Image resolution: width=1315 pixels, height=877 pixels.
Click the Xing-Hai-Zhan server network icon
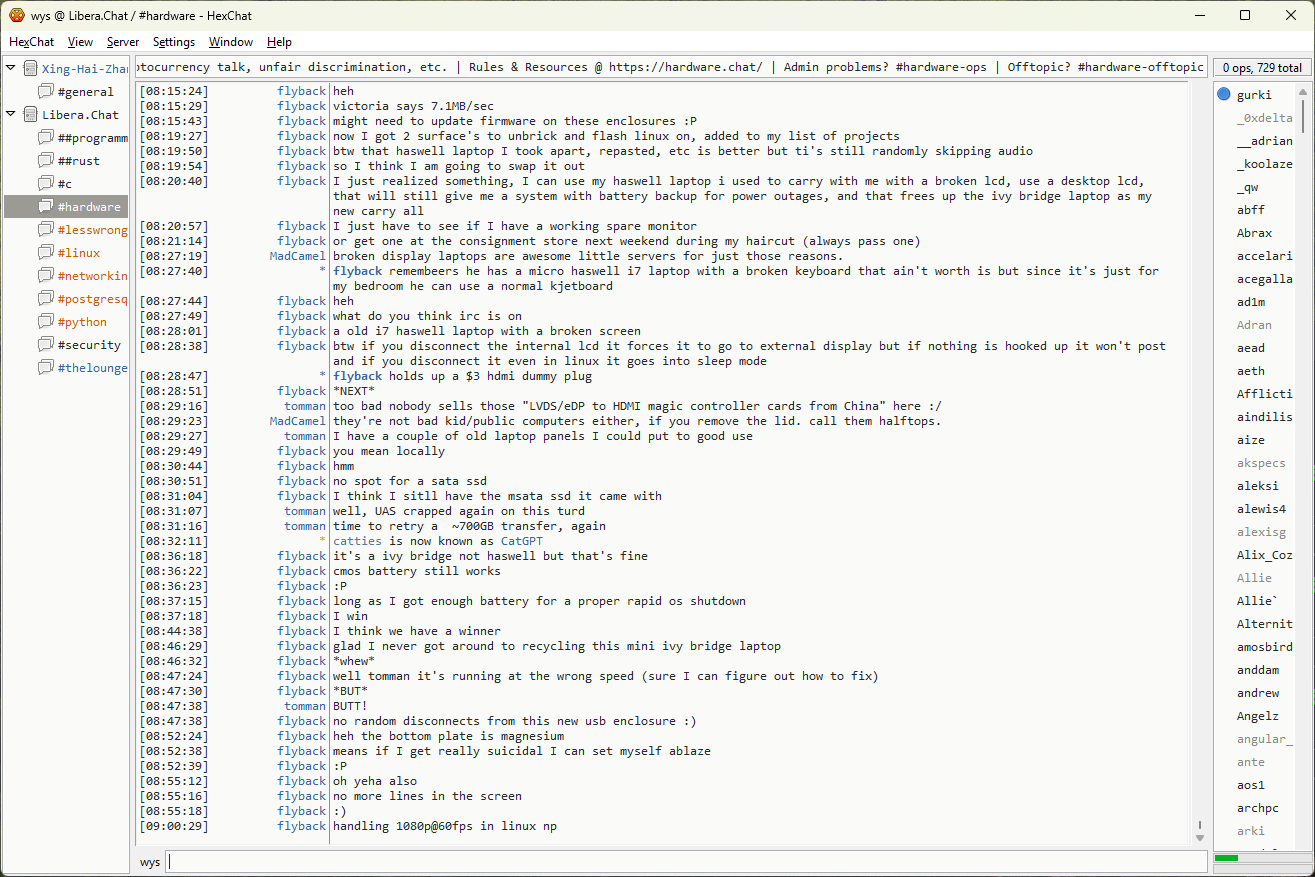31,69
